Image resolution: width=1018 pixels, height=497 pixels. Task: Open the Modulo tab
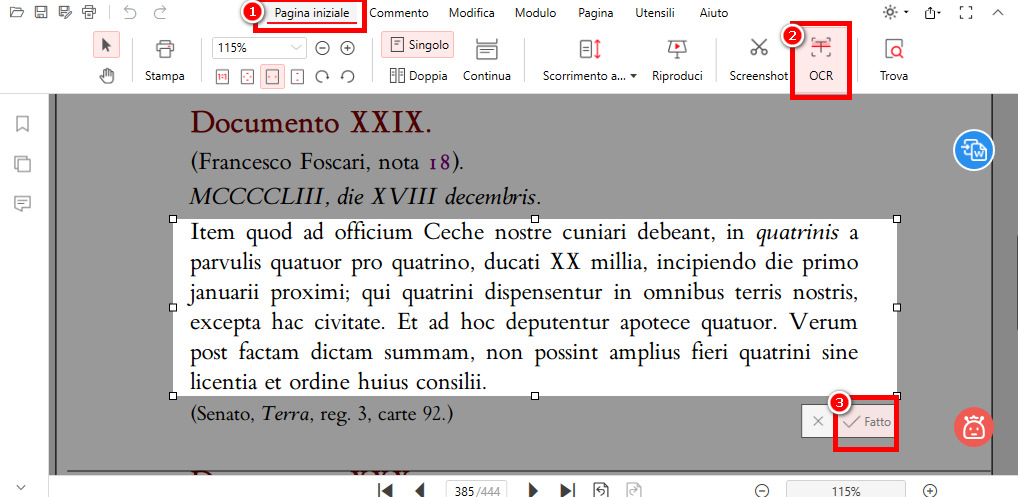pyautogui.click(x=536, y=13)
